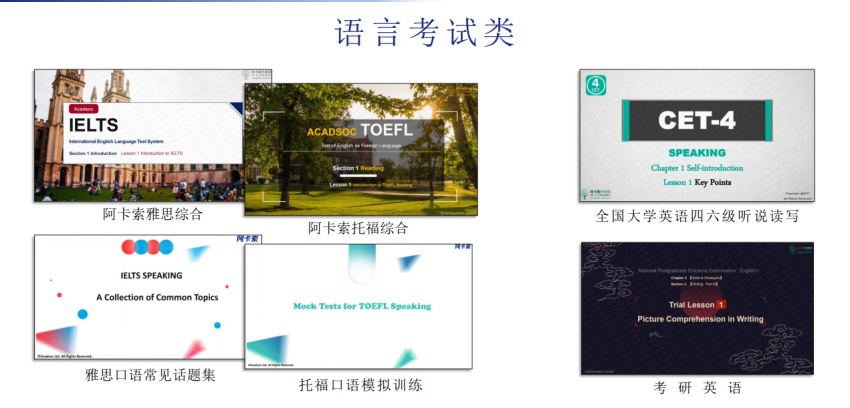Click the 阿卡索 logo on TOEFL Speaking slide

(x=462, y=247)
